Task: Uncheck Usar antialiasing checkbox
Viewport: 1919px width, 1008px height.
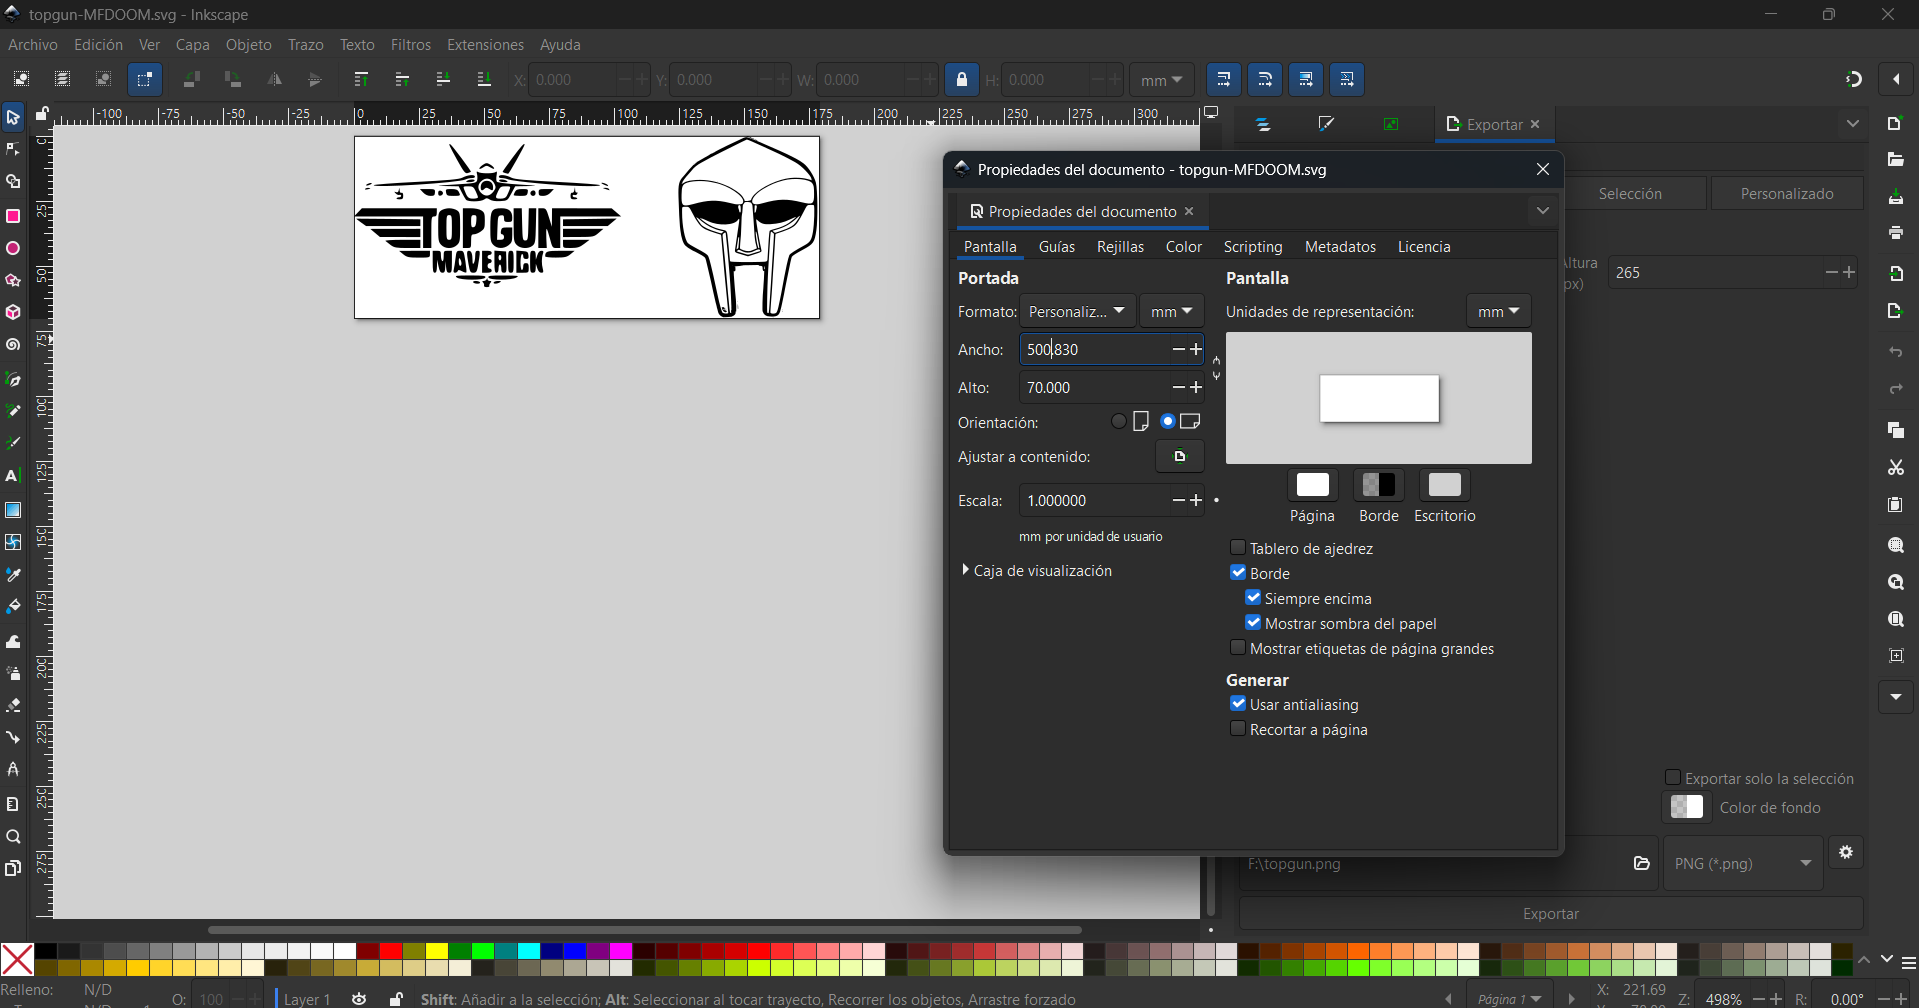Action: pos(1238,704)
